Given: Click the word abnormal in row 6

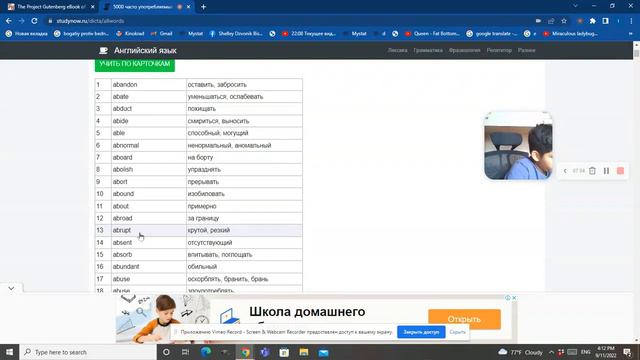Looking at the screenshot, I should click(126, 145).
